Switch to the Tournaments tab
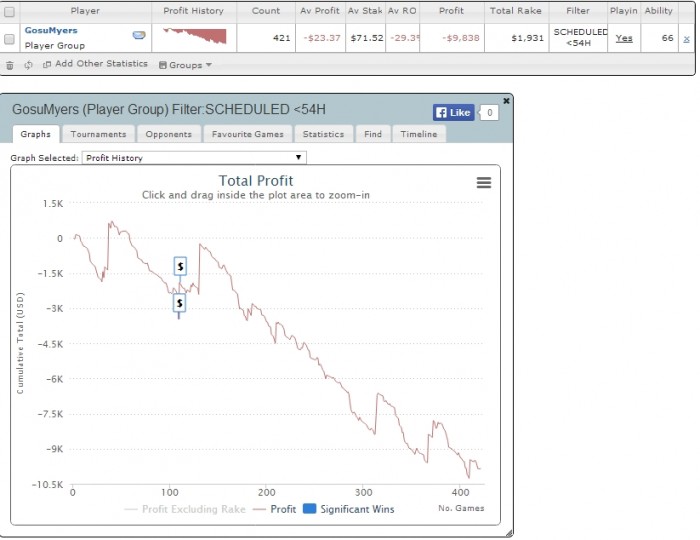The image size is (700, 540). [98, 134]
